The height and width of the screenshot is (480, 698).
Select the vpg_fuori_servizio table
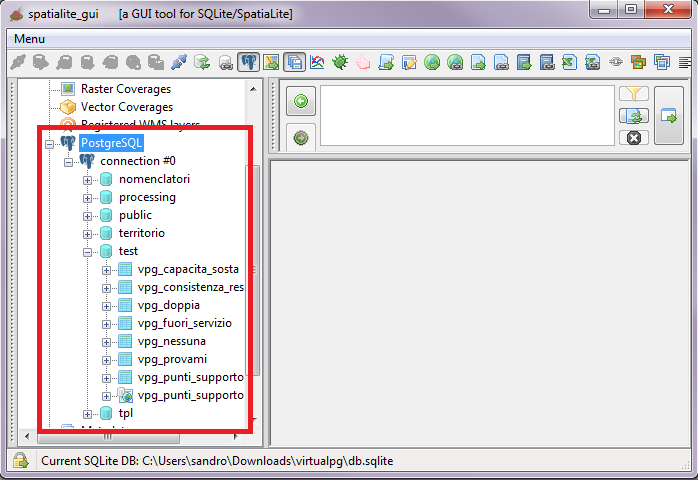[x=185, y=323]
